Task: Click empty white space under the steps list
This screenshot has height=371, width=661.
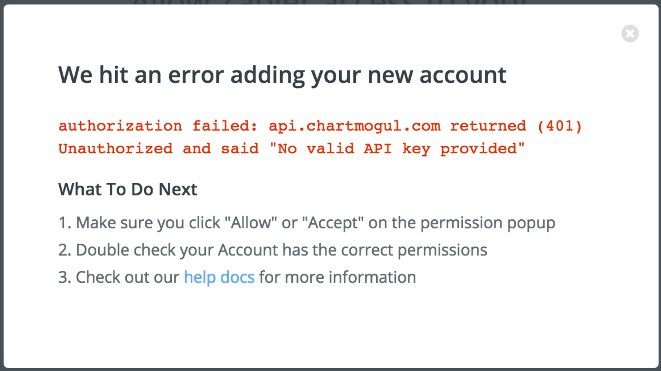Action: tap(330, 329)
